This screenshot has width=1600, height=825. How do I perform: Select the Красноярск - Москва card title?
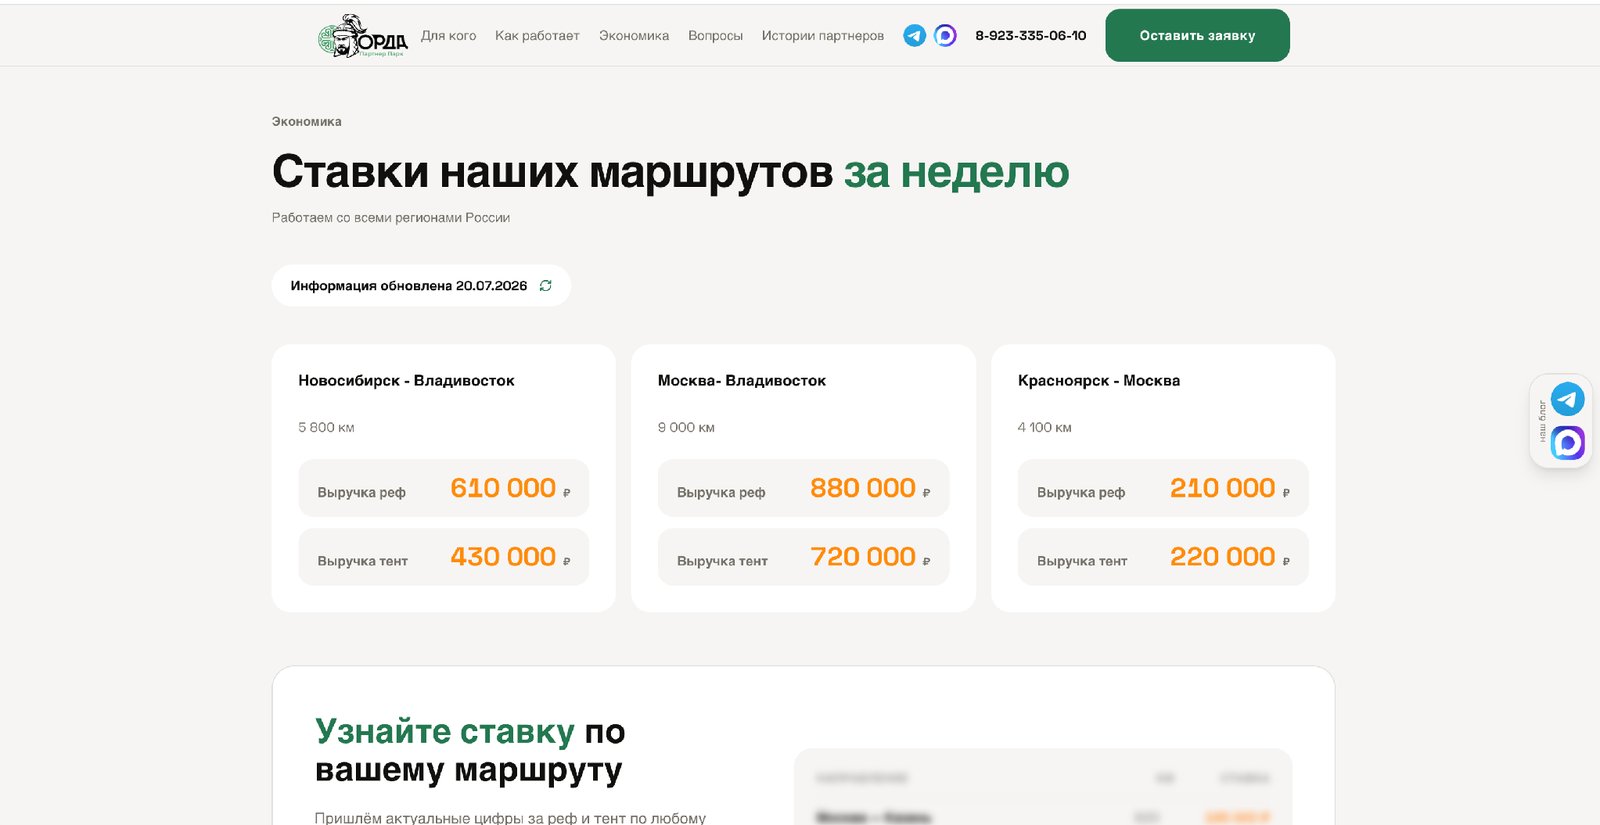(x=1099, y=381)
